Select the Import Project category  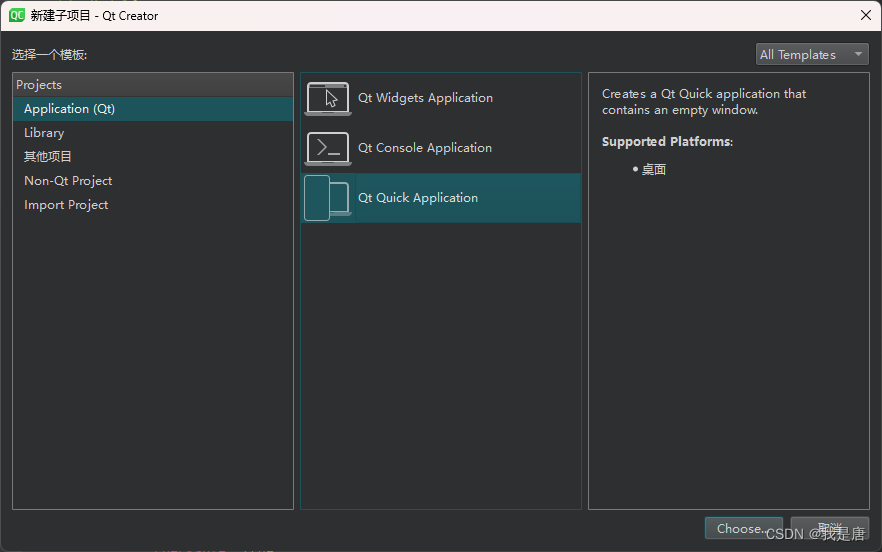coord(152,205)
